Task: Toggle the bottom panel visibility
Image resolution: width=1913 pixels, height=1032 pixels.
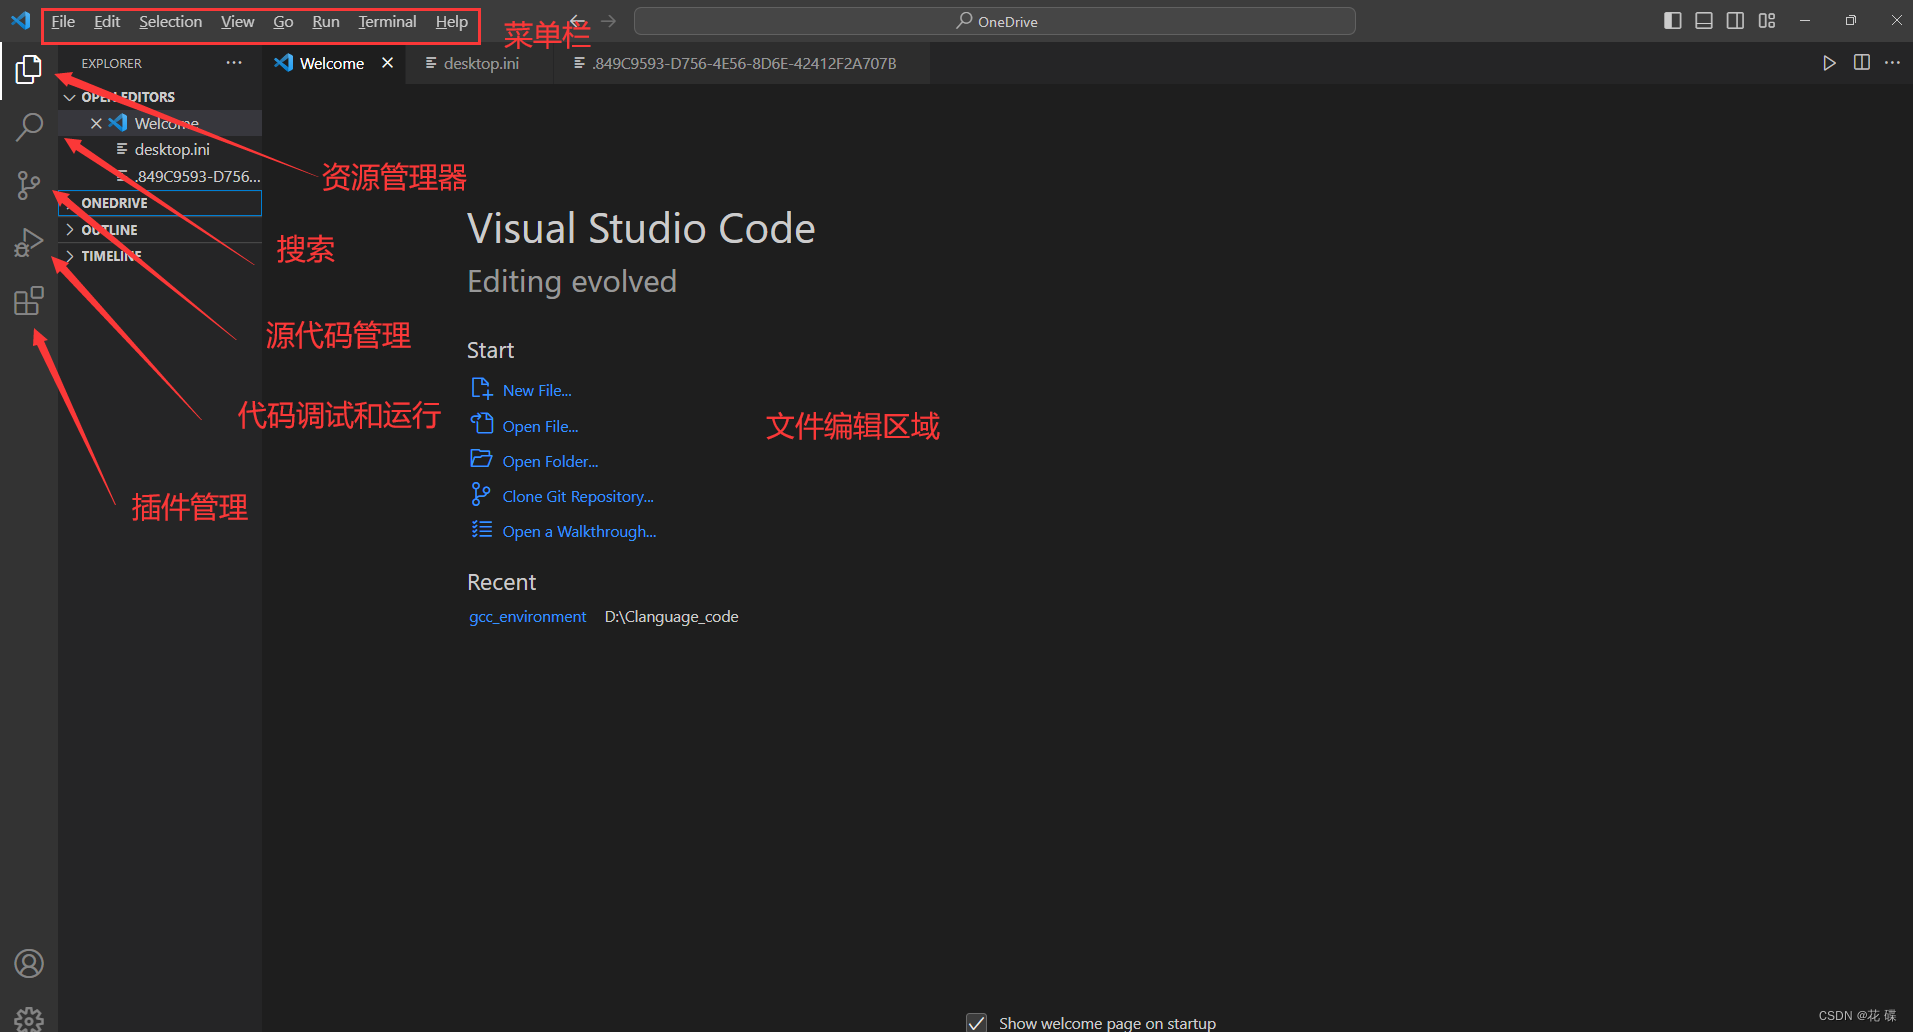Action: (1703, 20)
